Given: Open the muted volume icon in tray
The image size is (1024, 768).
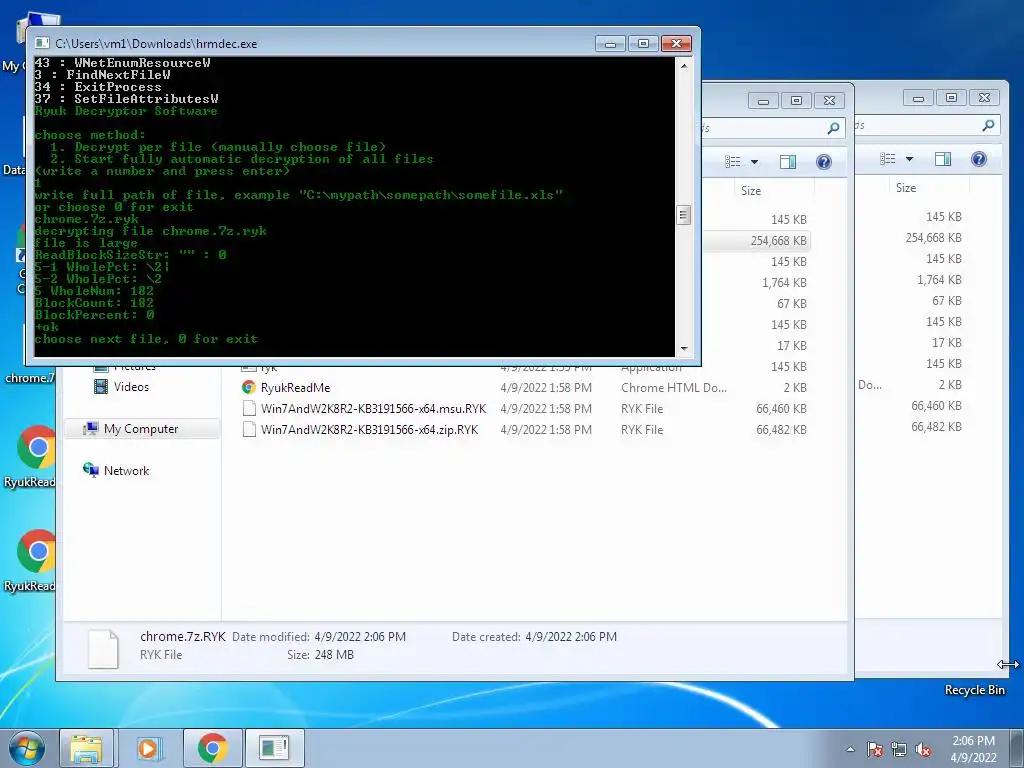Looking at the screenshot, I should point(923,750).
